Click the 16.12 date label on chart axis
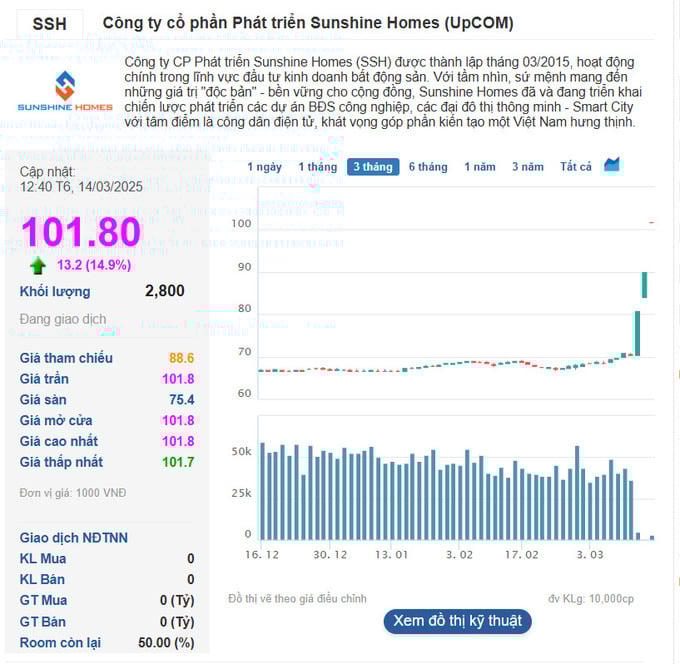Viewport: 680px width, 664px height. coord(261,554)
